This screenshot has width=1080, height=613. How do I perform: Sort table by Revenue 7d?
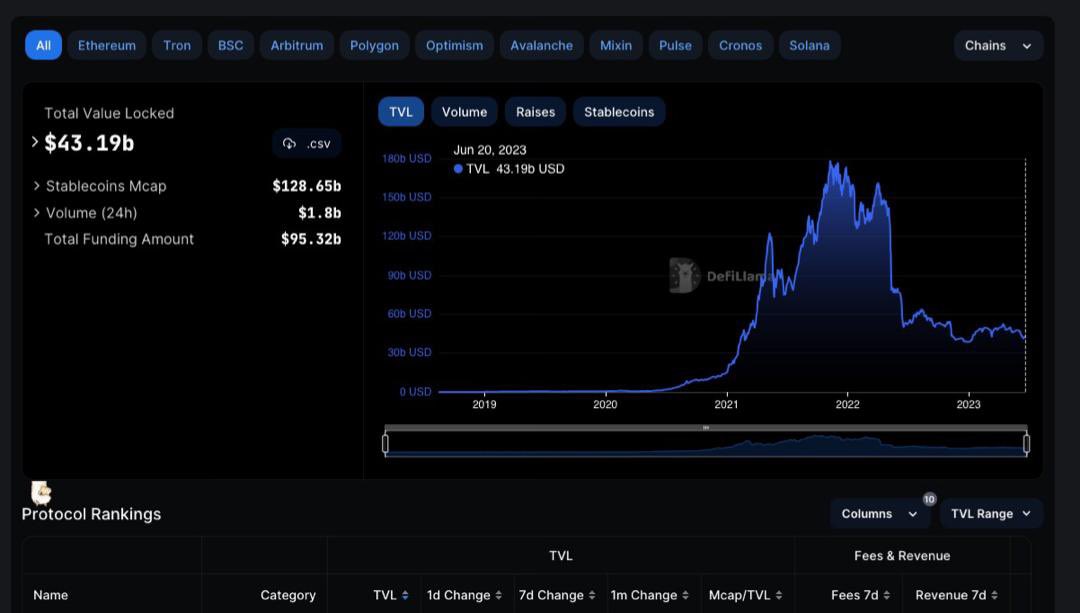pyautogui.click(x=957, y=595)
